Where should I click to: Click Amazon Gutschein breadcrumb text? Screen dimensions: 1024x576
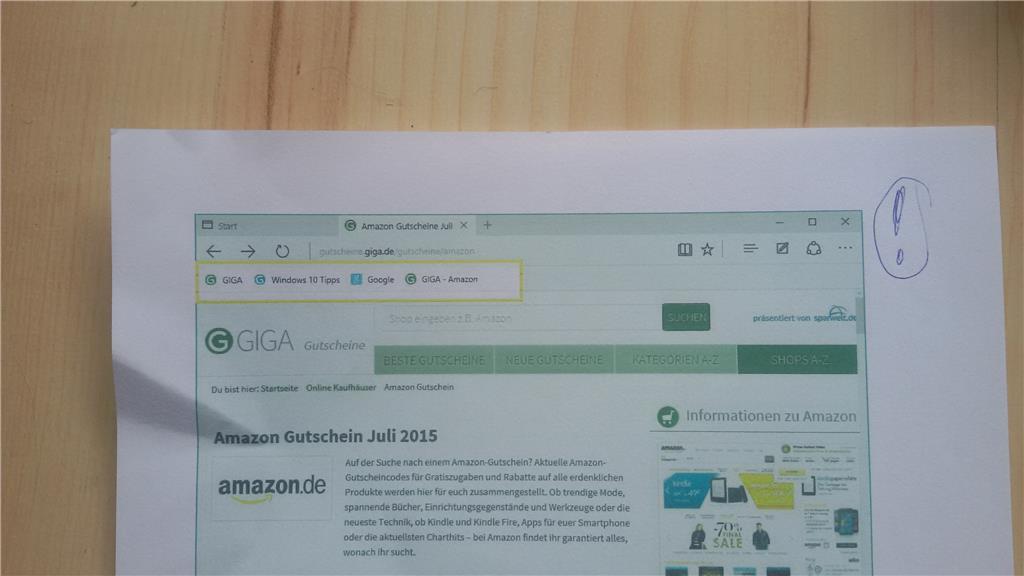(x=419, y=387)
